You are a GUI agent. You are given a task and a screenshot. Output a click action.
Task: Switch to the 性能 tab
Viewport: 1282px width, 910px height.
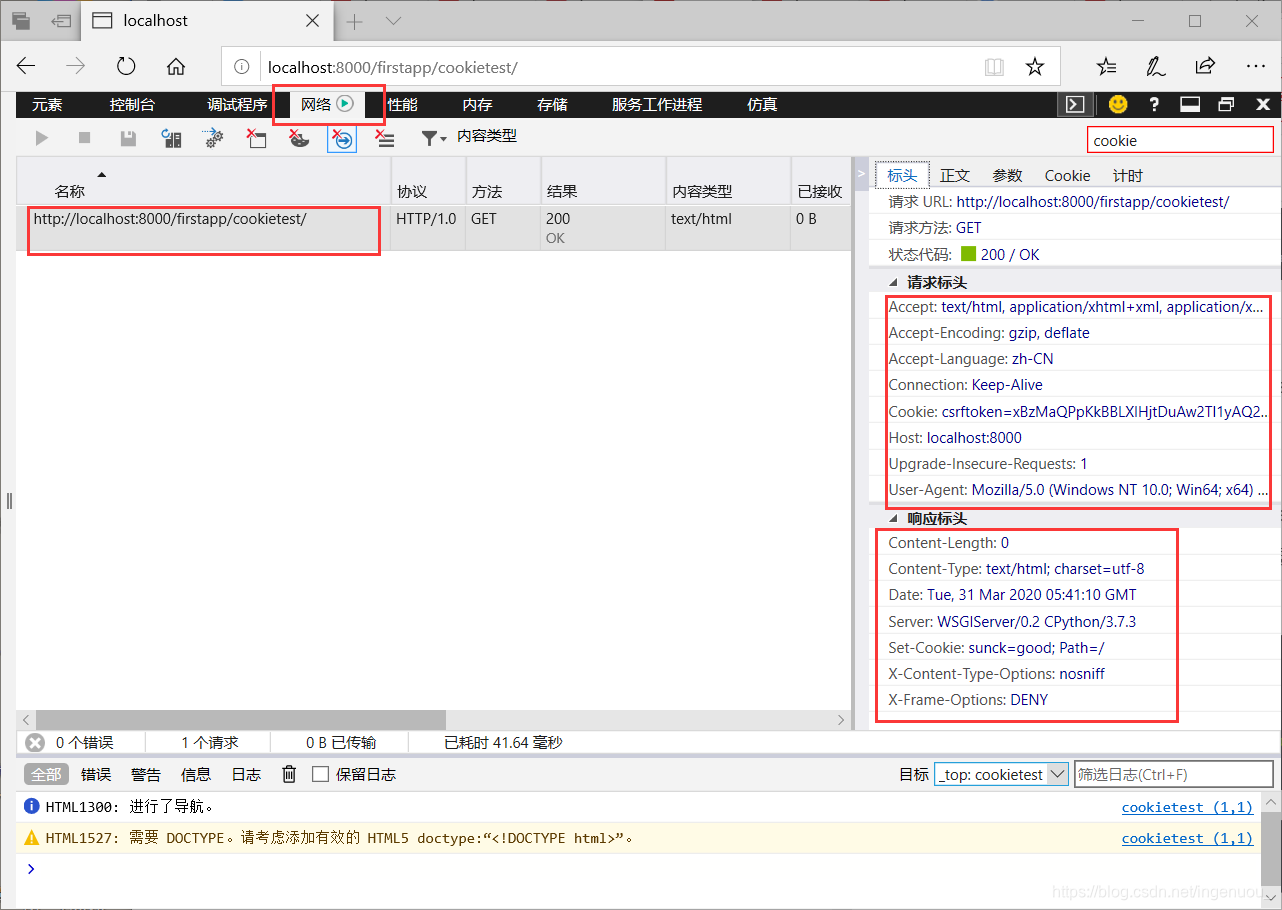point(402,104)
